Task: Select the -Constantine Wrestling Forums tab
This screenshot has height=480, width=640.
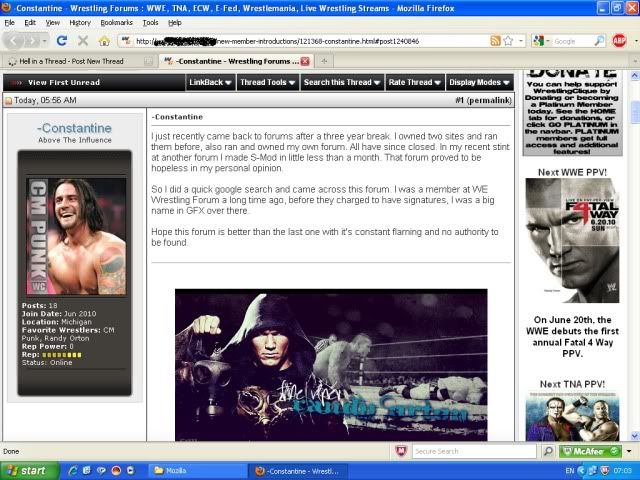Action: click(236, 61)
